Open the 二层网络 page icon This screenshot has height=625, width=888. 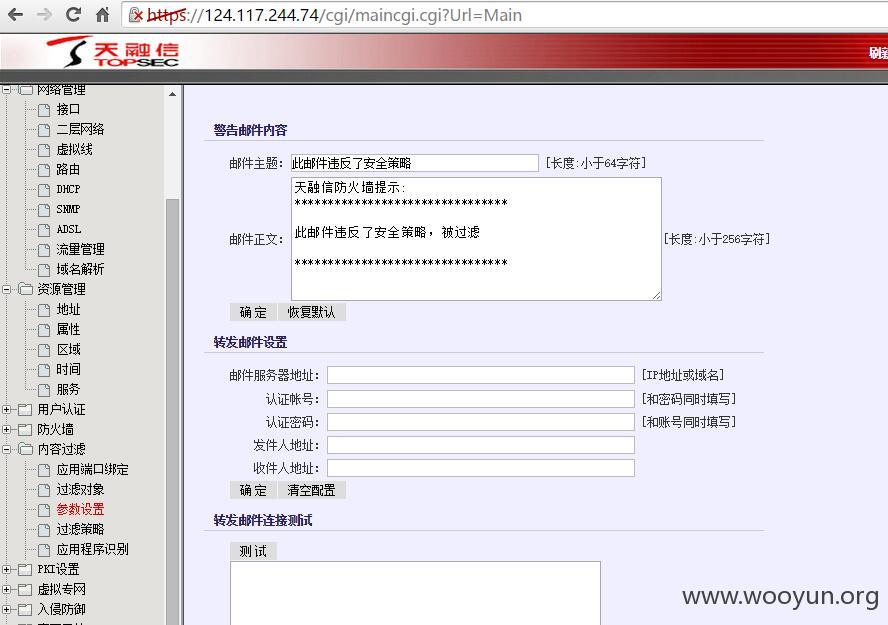44,130
